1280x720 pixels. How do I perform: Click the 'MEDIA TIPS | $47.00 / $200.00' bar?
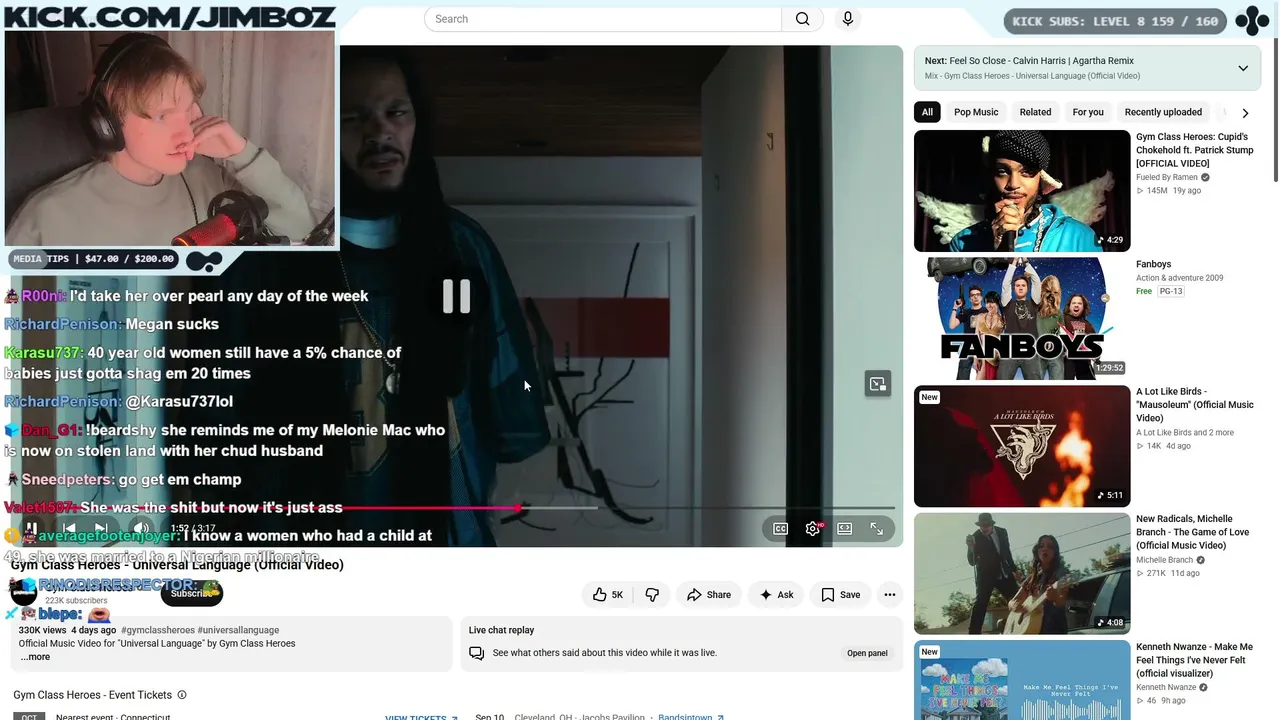(94, 259)
